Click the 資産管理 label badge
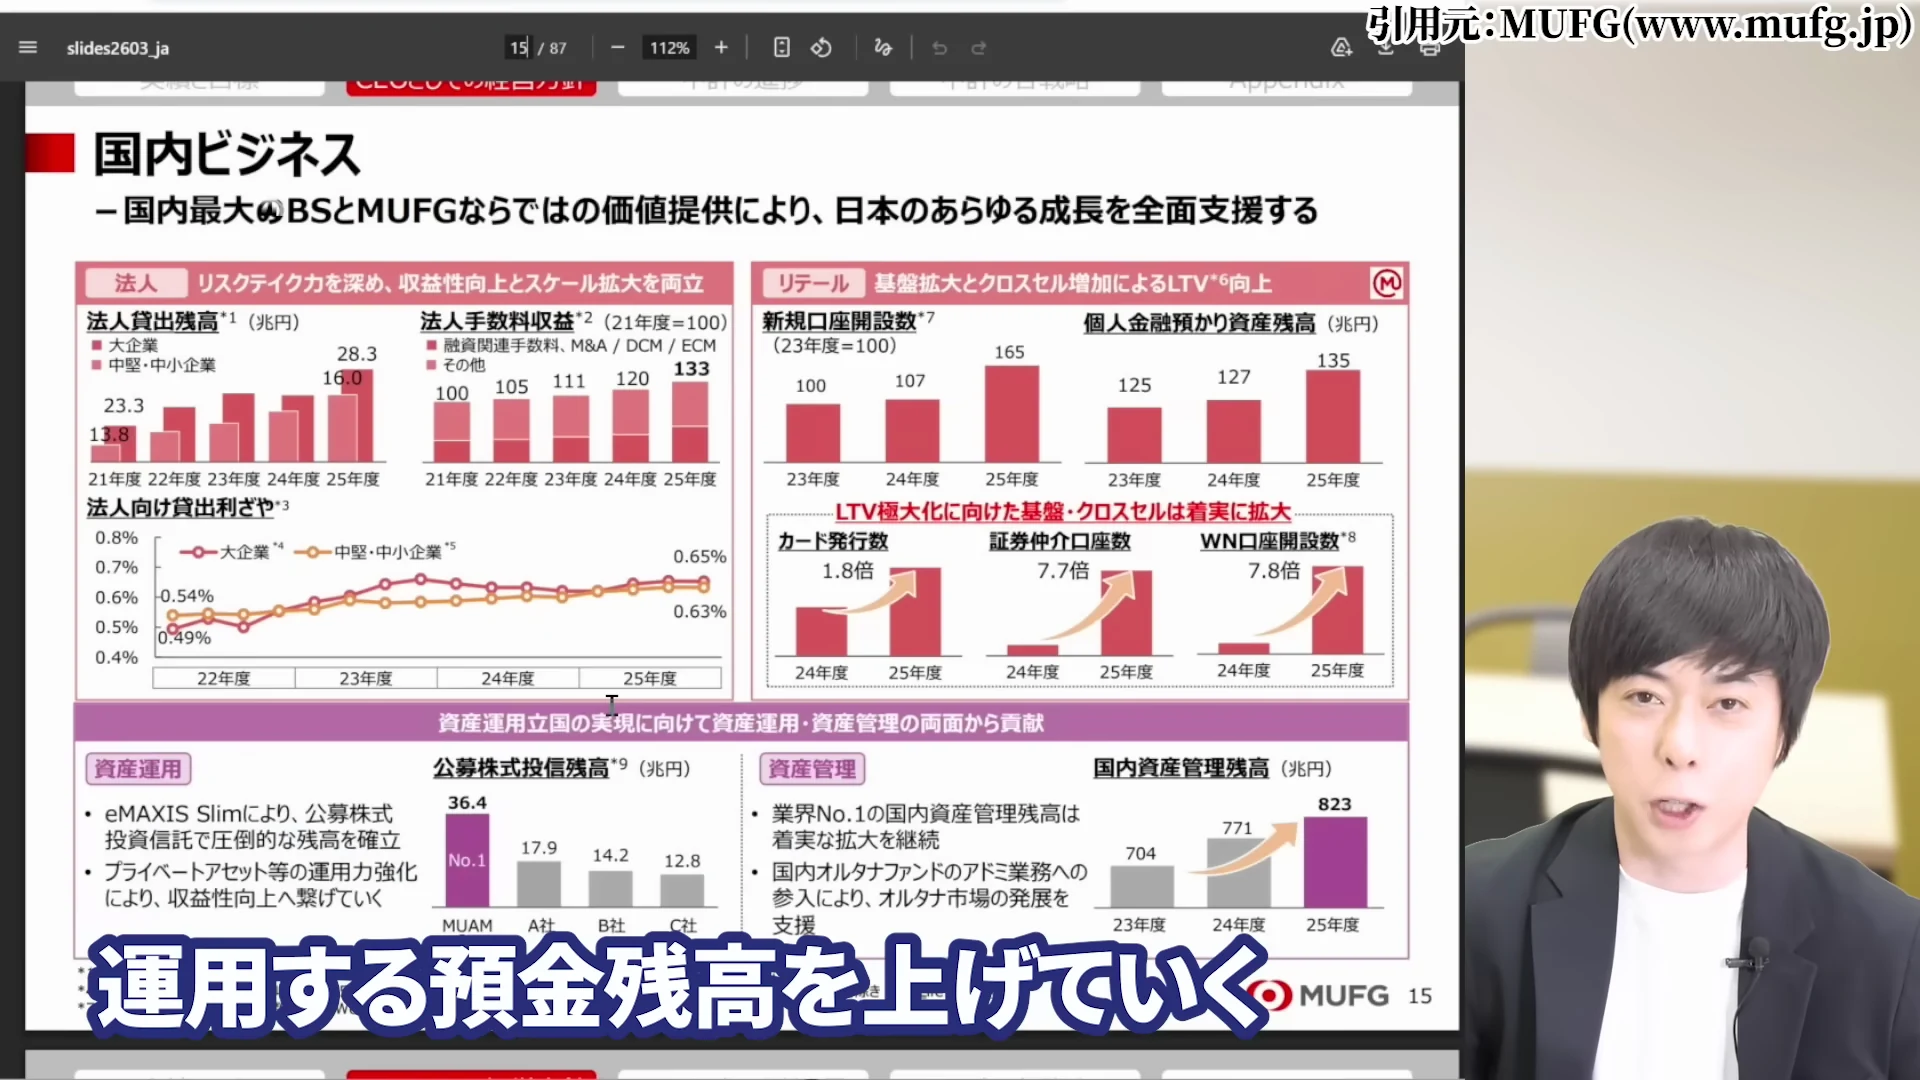This screenshot has width=1920, height=1080. click(x=812, y=769)
